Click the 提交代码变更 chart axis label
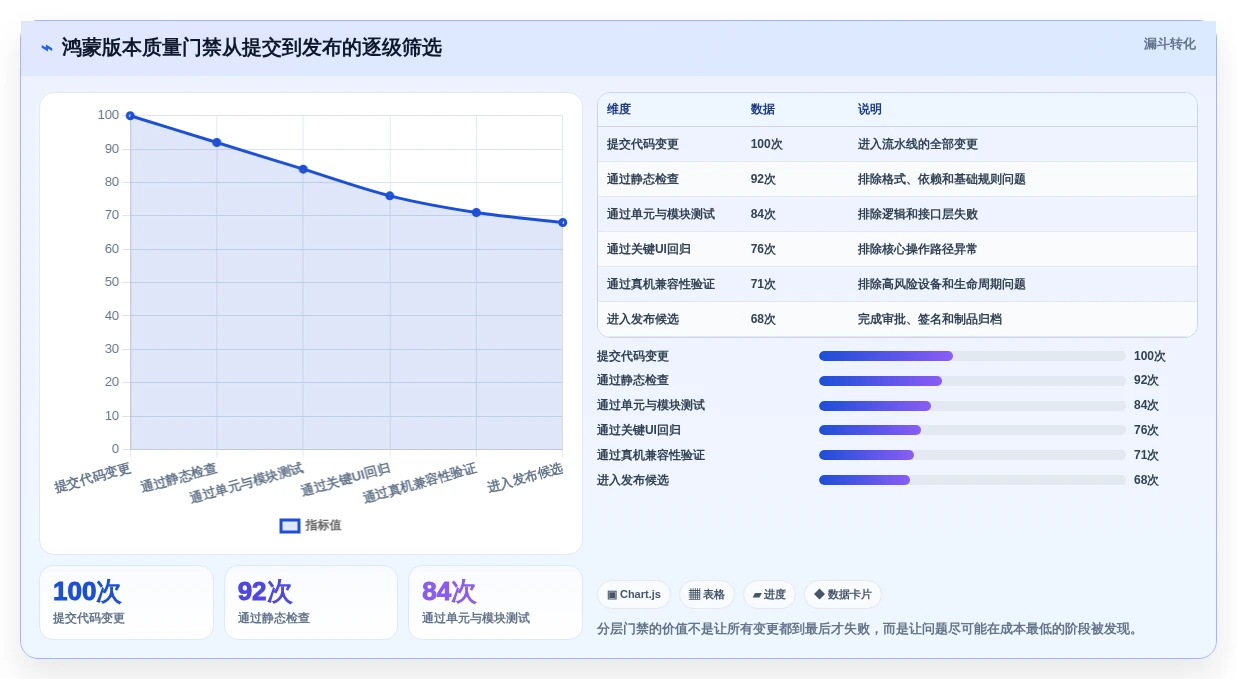 pos(93,477)
